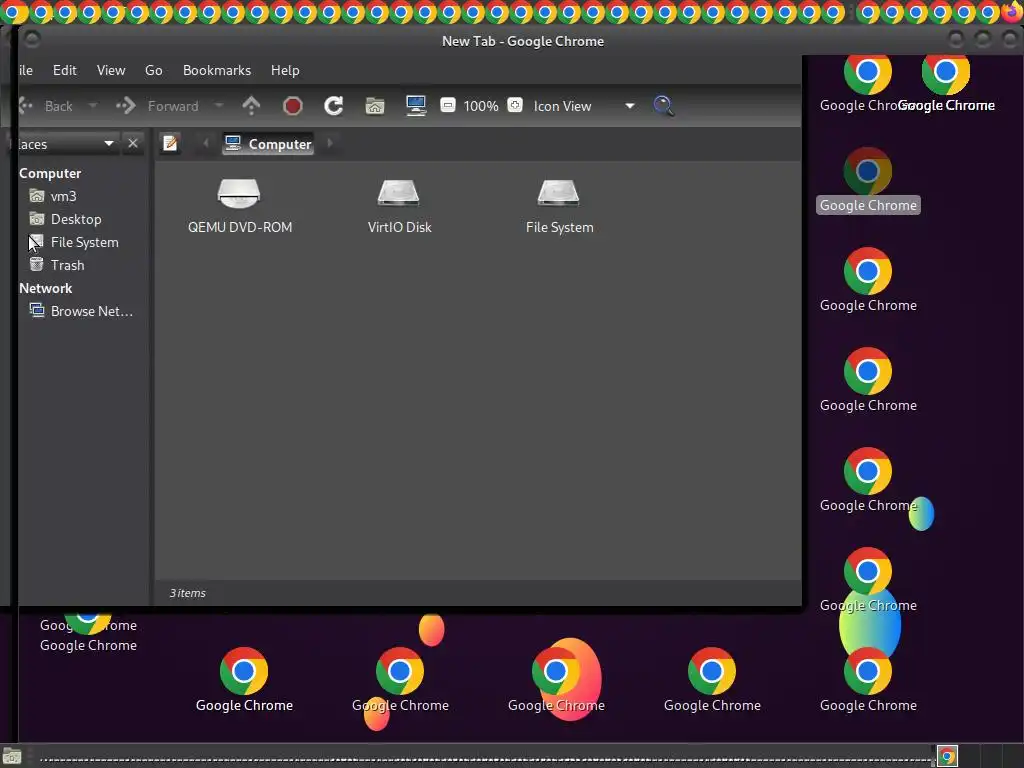The width and height of the screenshot is (1024, 768).
Task: Click the Network sidebar heading
Action: 46,288
